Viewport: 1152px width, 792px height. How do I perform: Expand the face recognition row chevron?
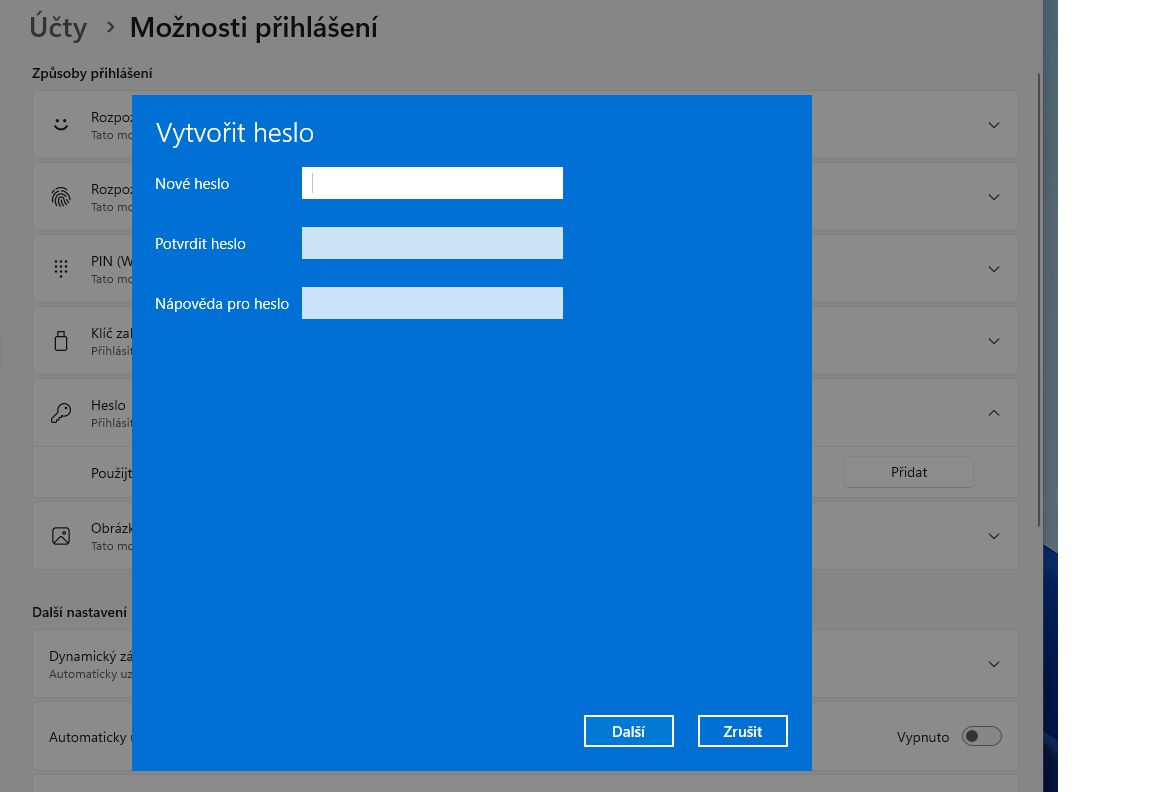(993, 125)
